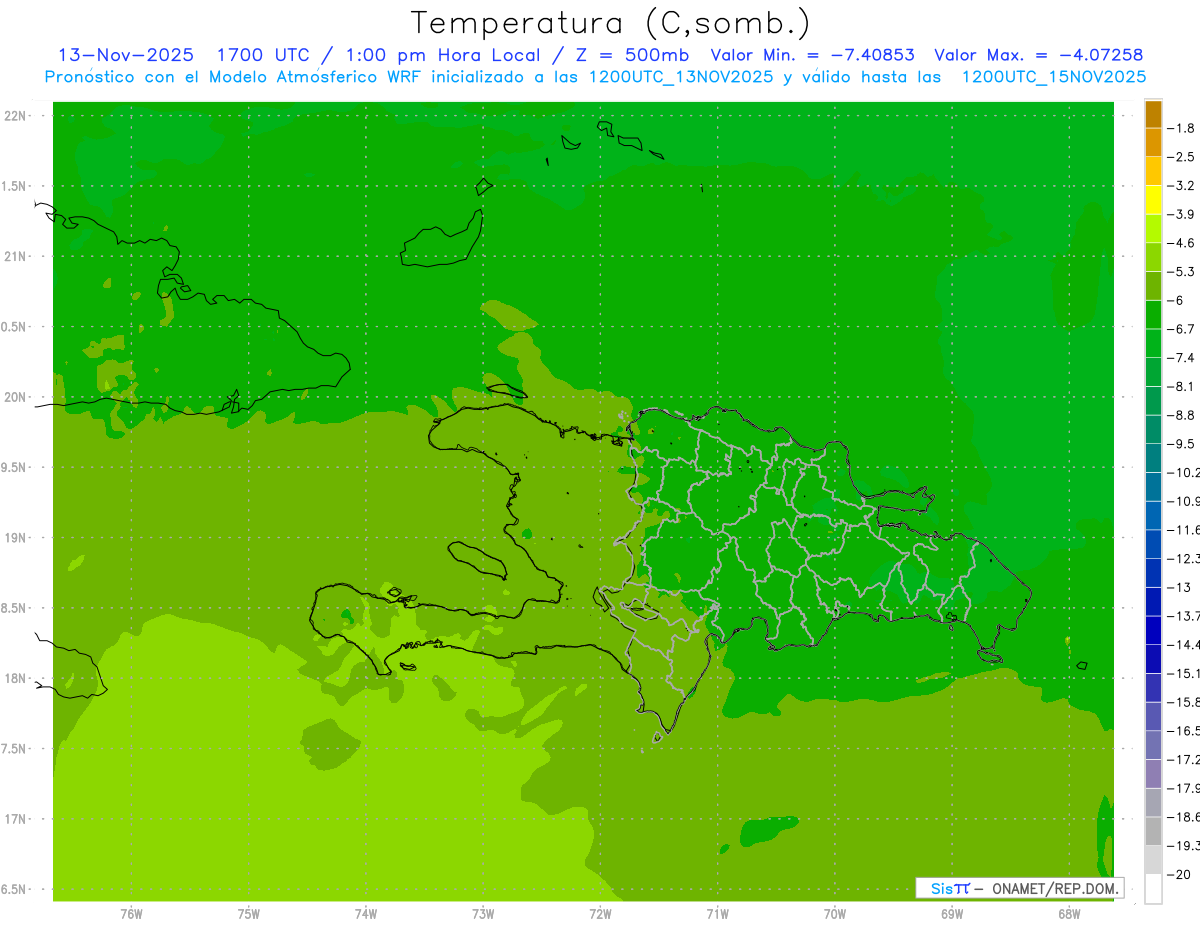The width and height of the screenshot is (1200, 927).
Task: Click the legend value '-1.8'
Action: pos(1181,128)
